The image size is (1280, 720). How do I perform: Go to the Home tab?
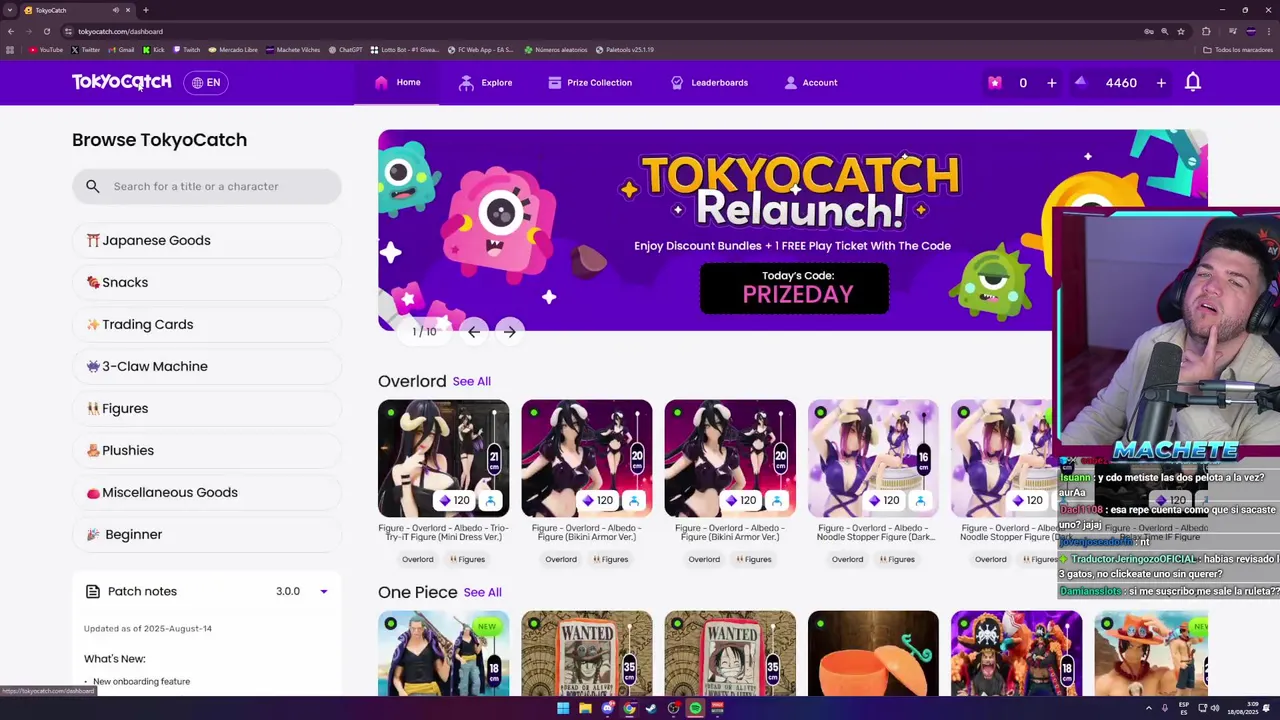(x=397, y=82)
